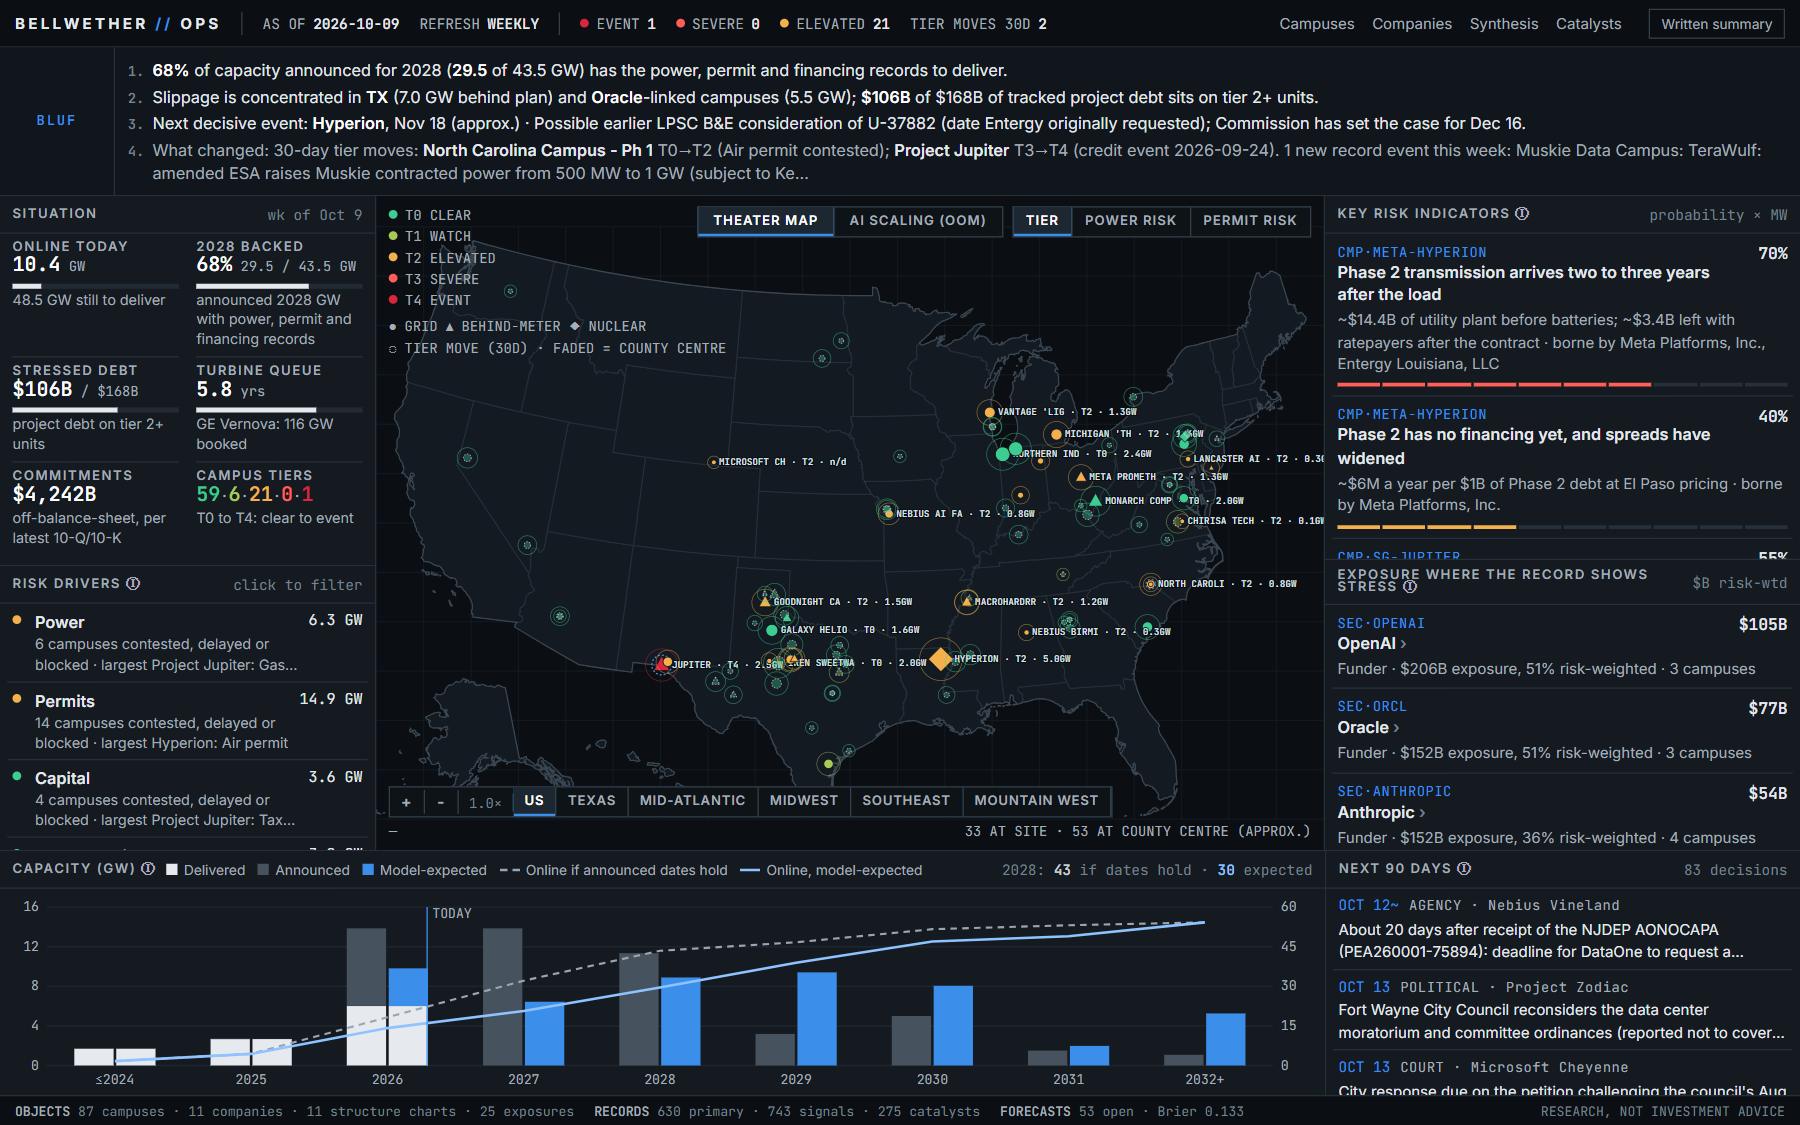Click the 40% Hyperion financing probability bar
The width and height of the screenshot is (1800, 1125).
(x=1562, y=526)
